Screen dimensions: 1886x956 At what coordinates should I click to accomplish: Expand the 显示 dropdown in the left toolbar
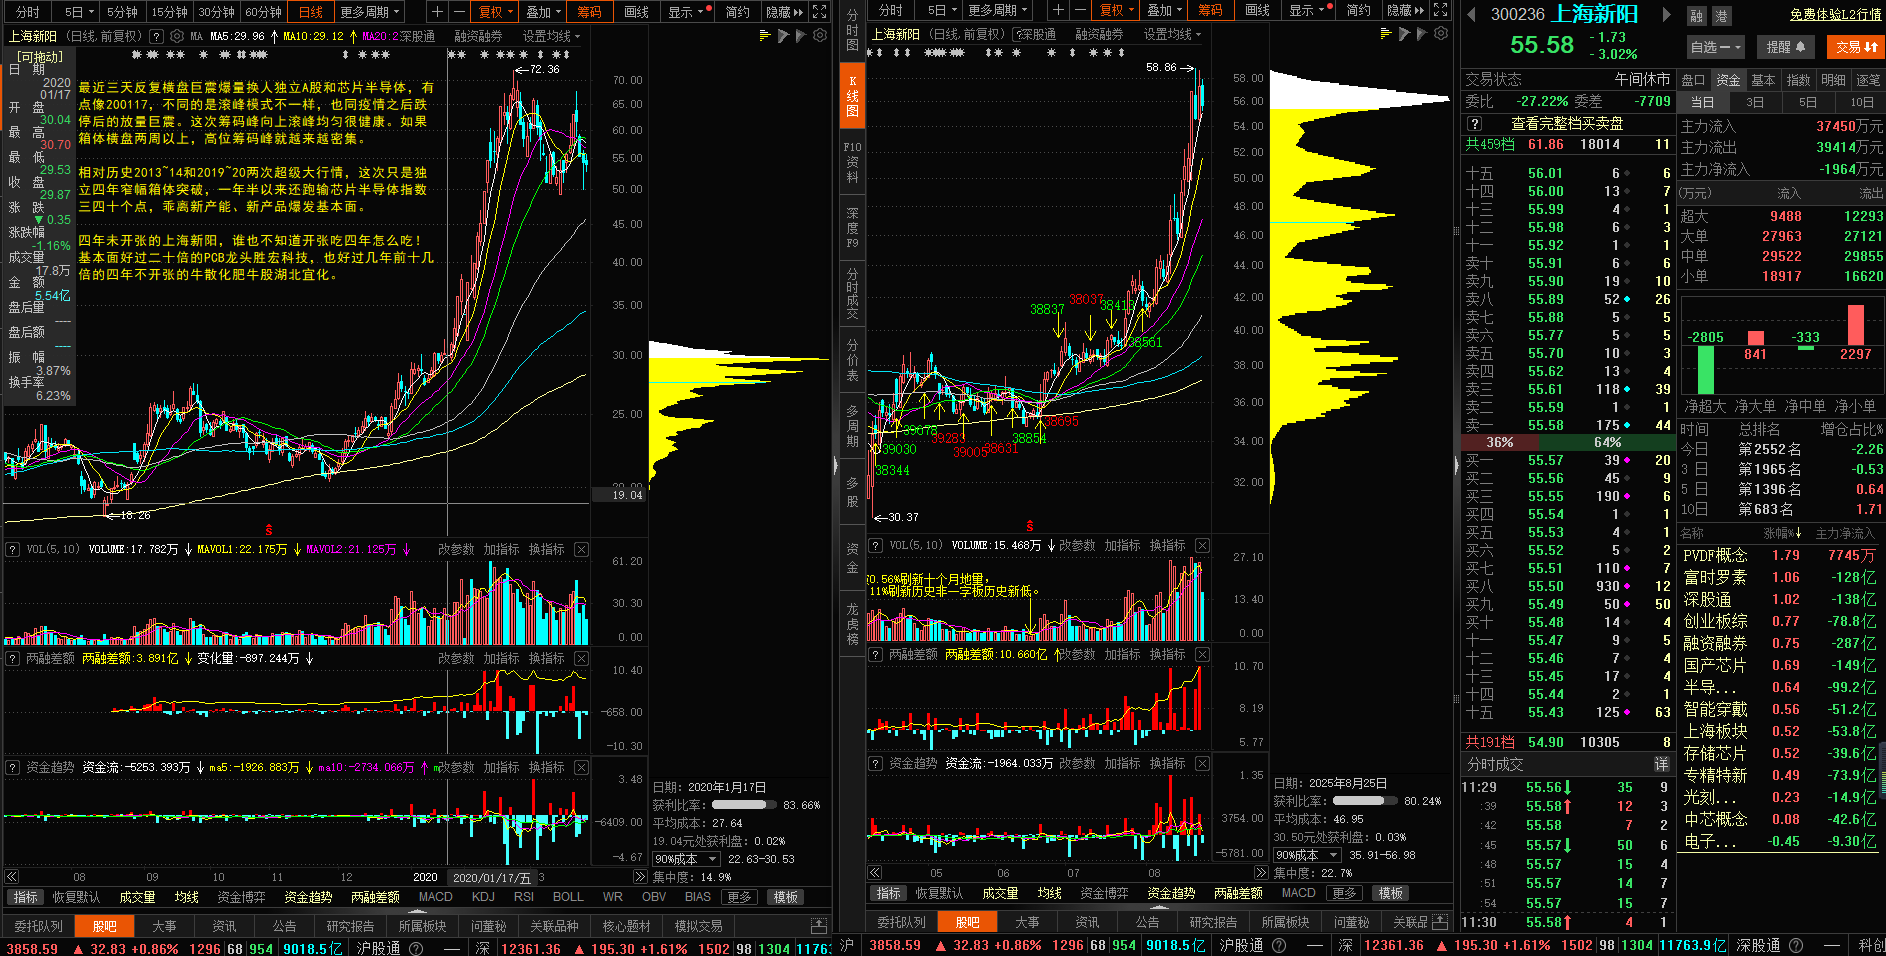[x=687, y=12]
